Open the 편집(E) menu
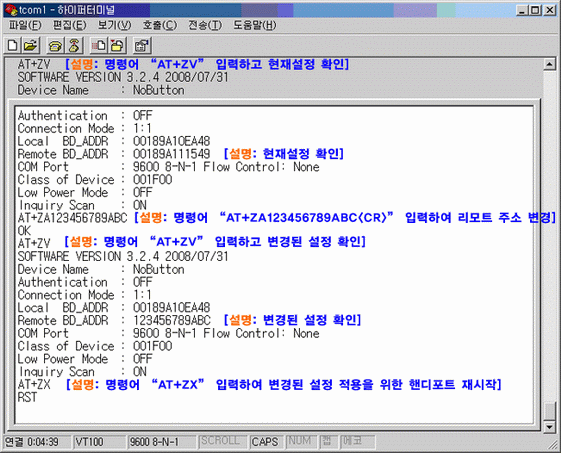The height and width of the screenshot is (453, 561). (x=70, y=25)
